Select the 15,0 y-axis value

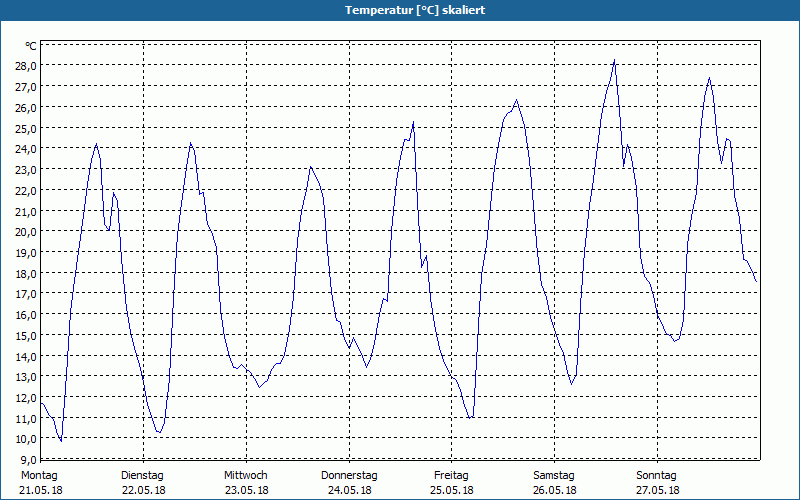[27, 336]
